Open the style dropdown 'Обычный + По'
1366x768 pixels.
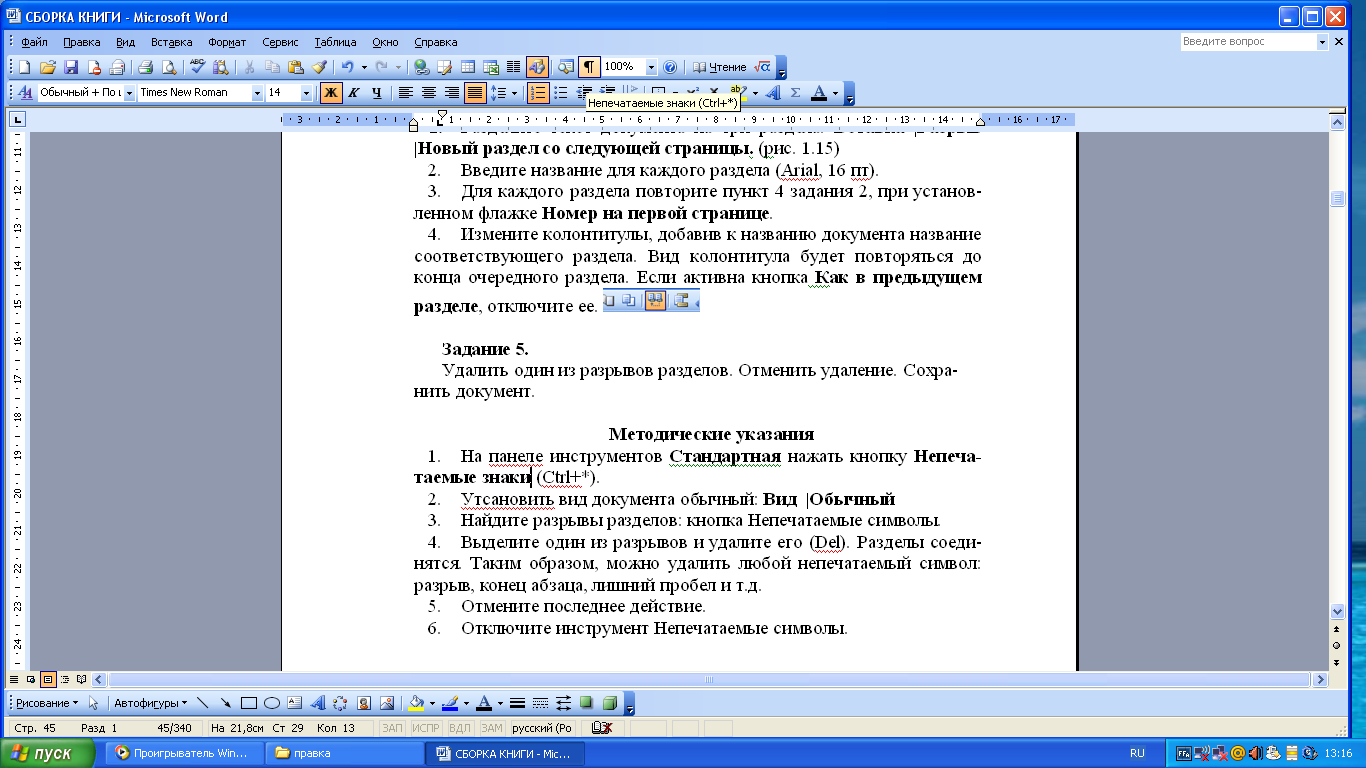coord(129,93)
